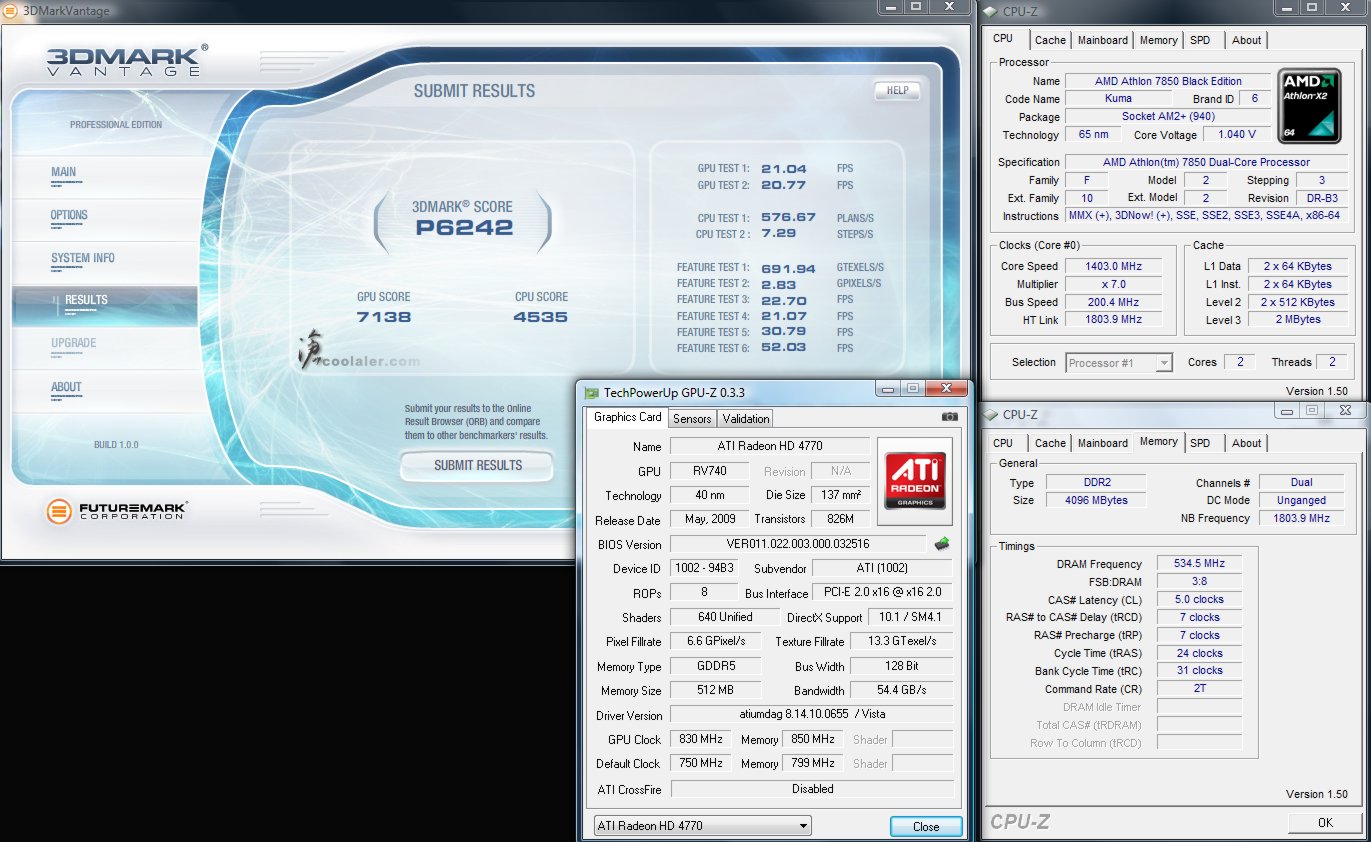Open the Cache tab in top CPU-Z
The width and height of the screenshot is (1371, 842).
click(1050, 40)
